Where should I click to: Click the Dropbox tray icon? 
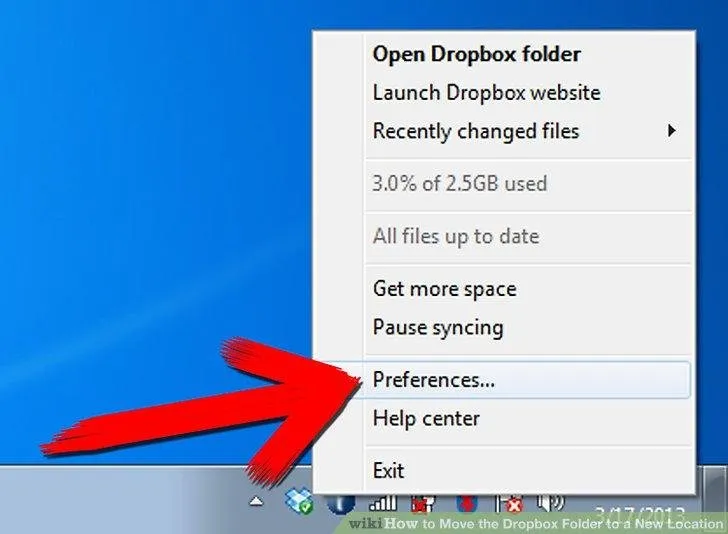click(299, 501)
